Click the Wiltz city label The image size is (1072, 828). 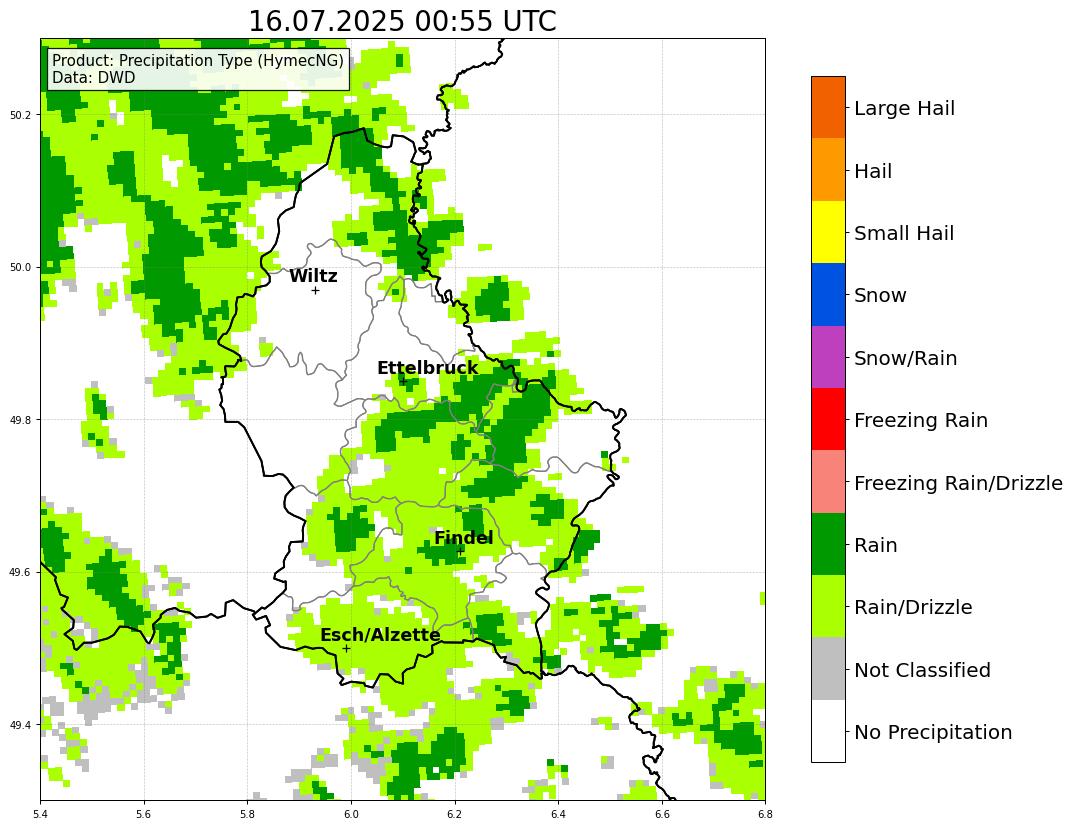[313, 276]
